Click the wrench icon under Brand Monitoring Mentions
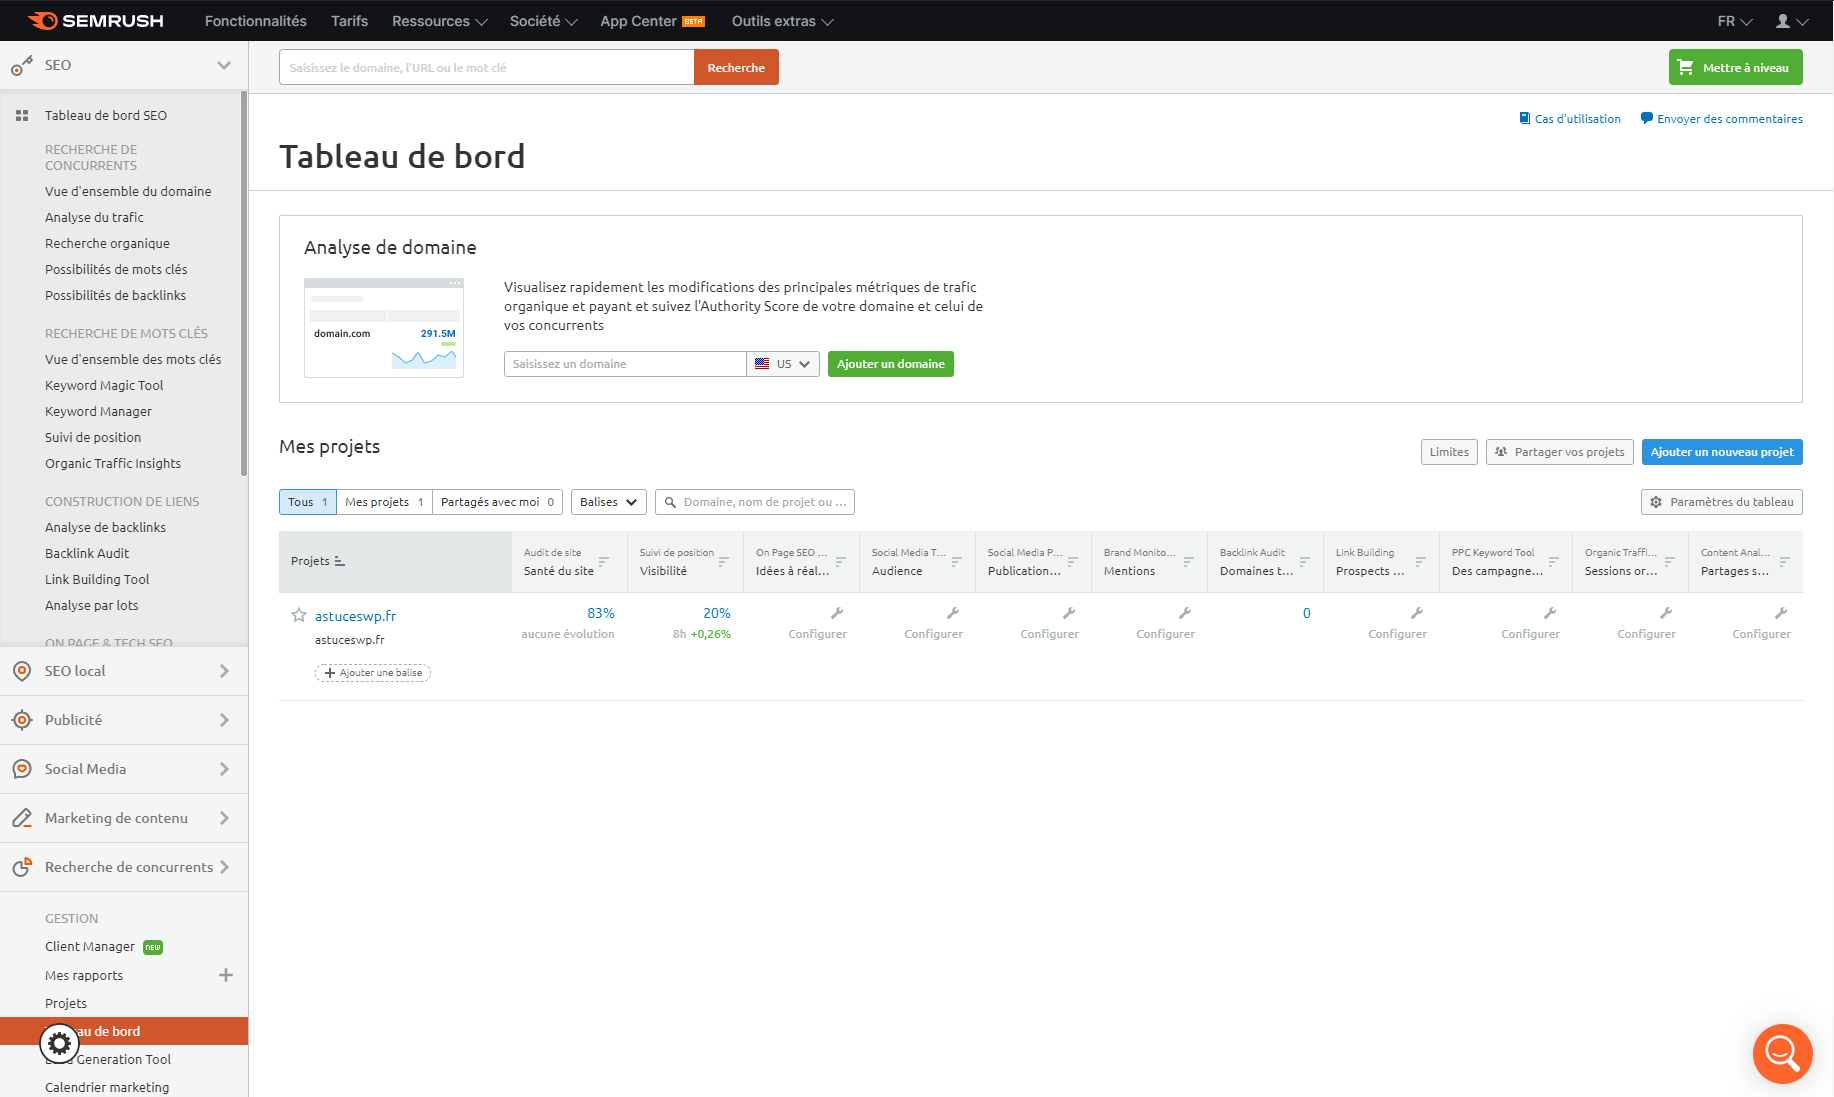The width and height of the screenshot is (1834, 1097). point(1185,613)
